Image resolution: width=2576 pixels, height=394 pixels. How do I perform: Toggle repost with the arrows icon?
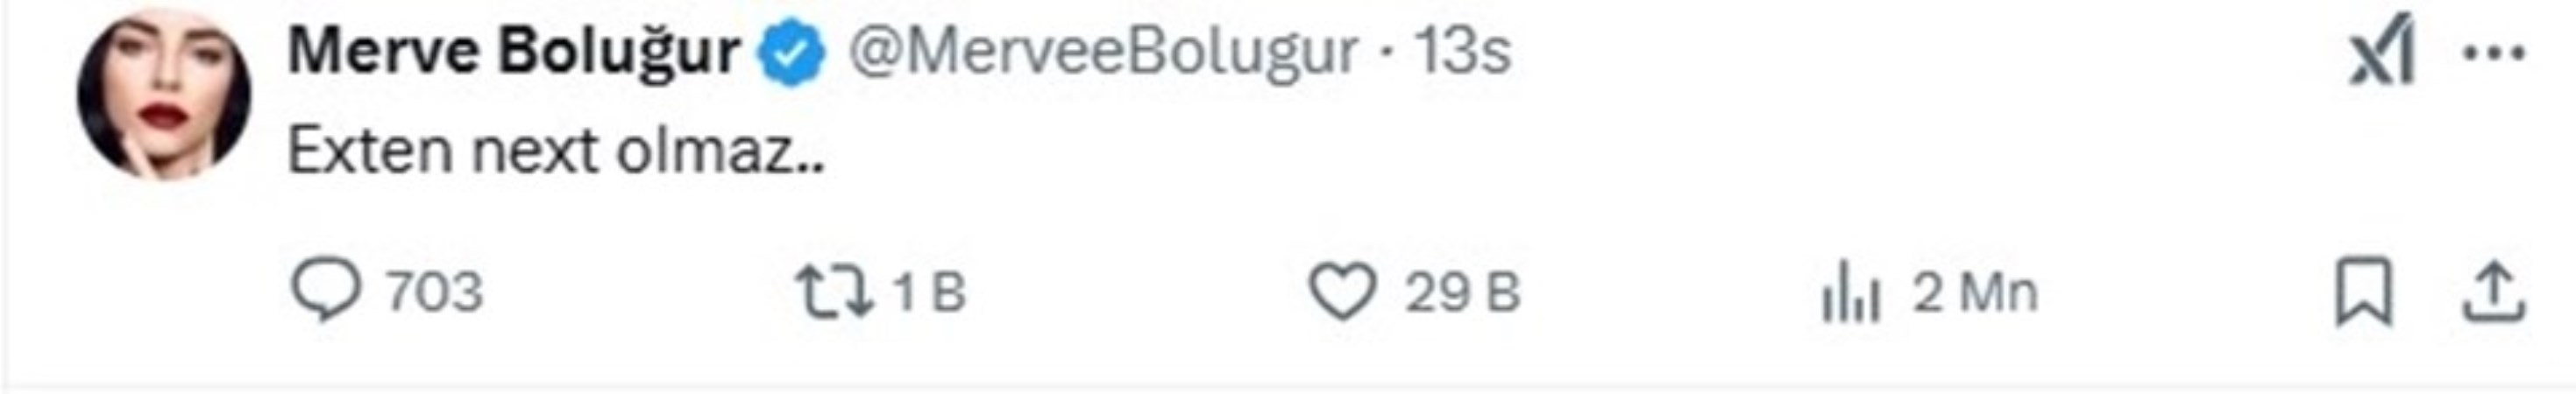point(833,292)
